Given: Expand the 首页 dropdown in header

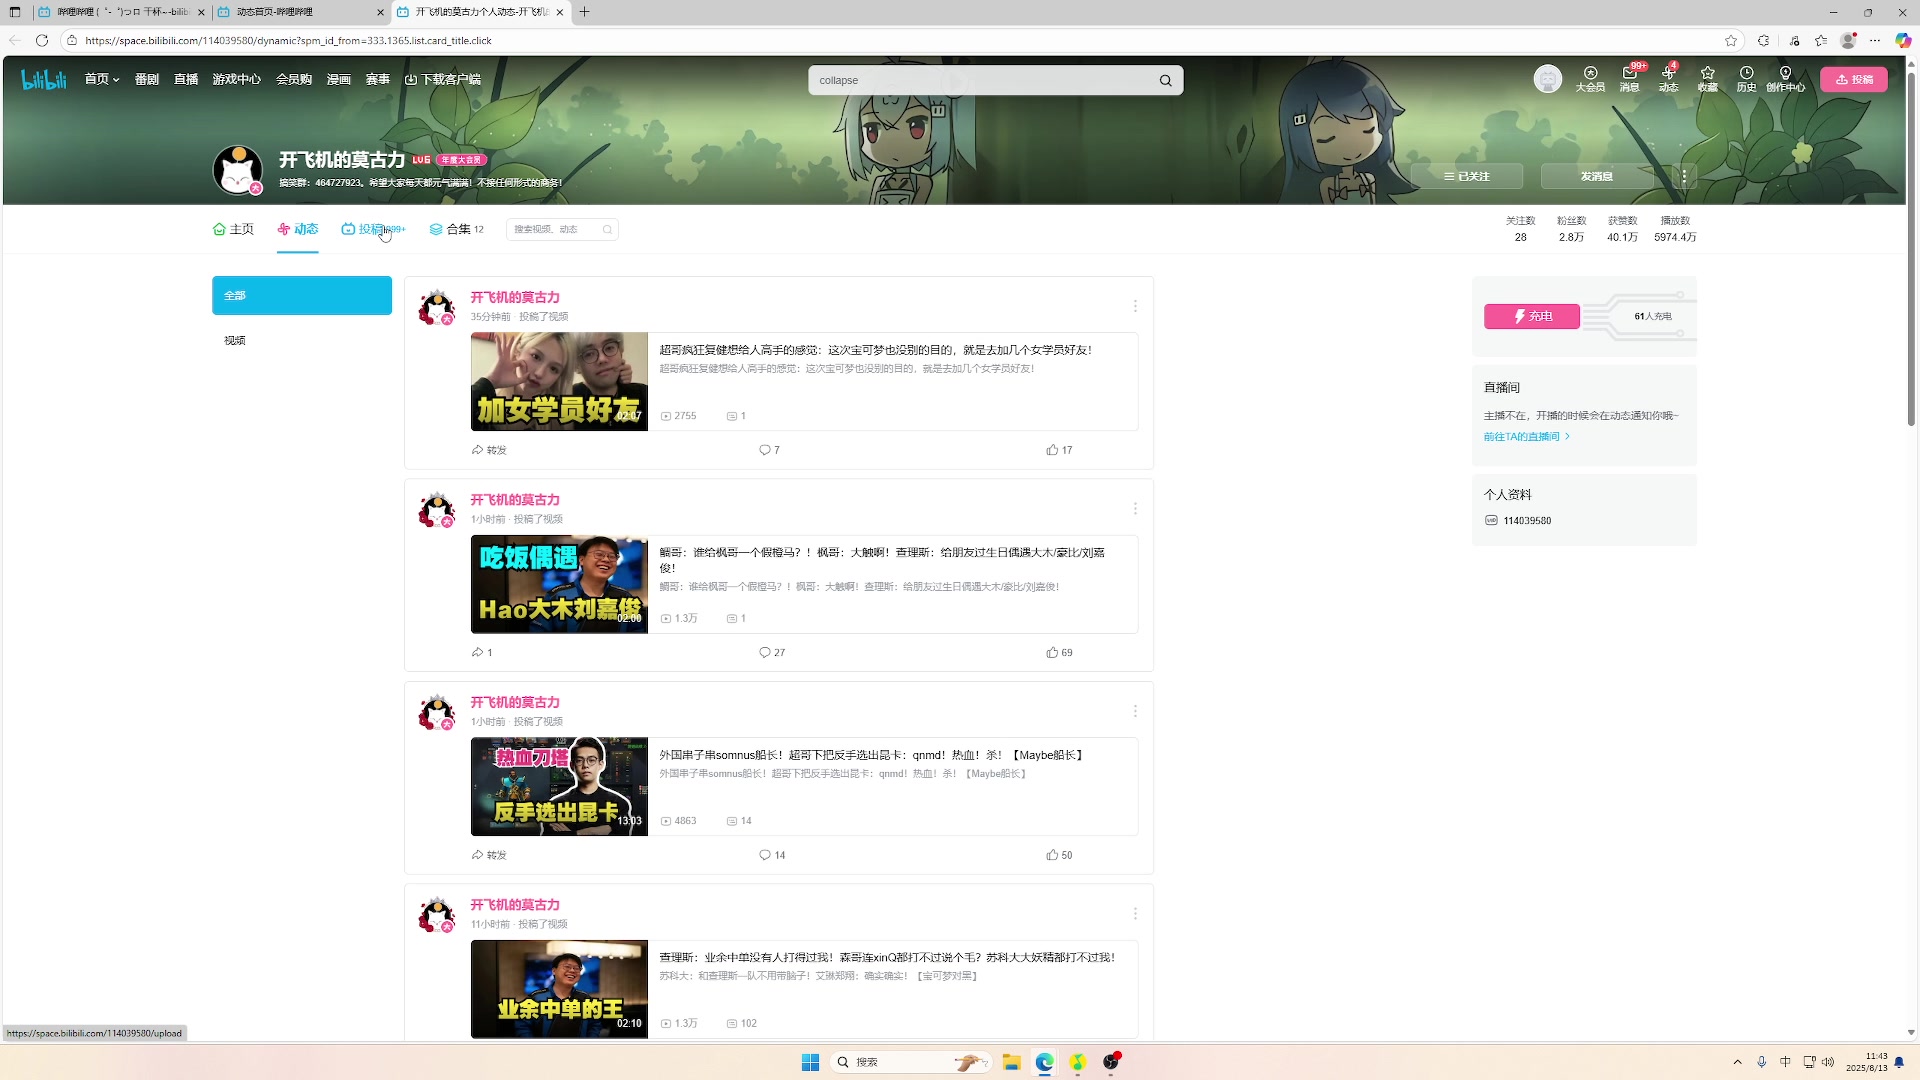Looking at the screenshot, I should coord(102,79).
